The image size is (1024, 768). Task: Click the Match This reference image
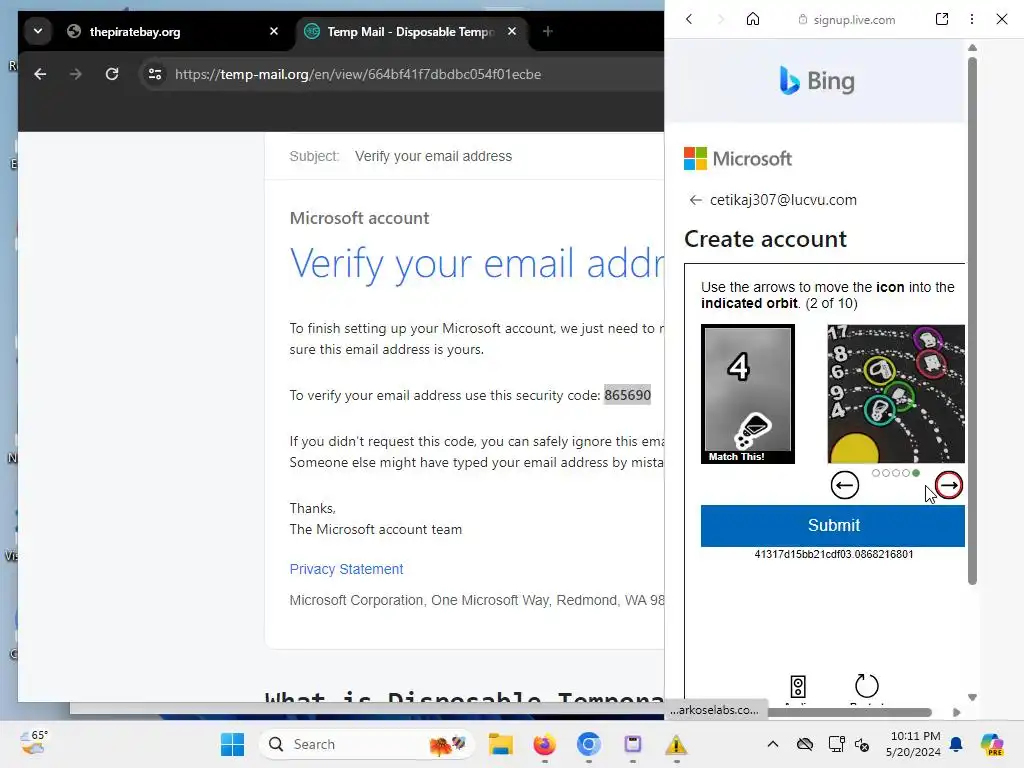coord(748,394)
